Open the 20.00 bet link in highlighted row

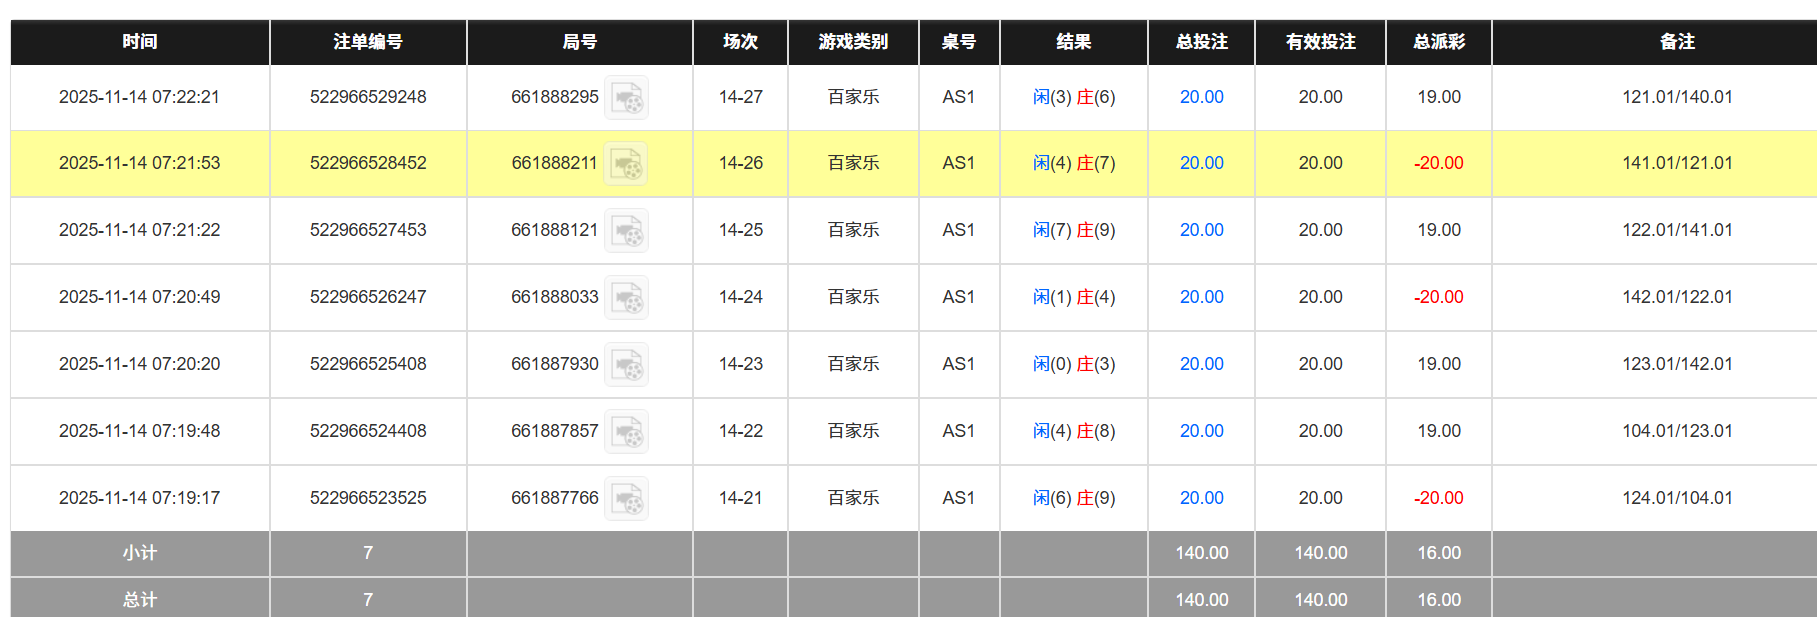pyautogui.click(x=1201, y=163)
